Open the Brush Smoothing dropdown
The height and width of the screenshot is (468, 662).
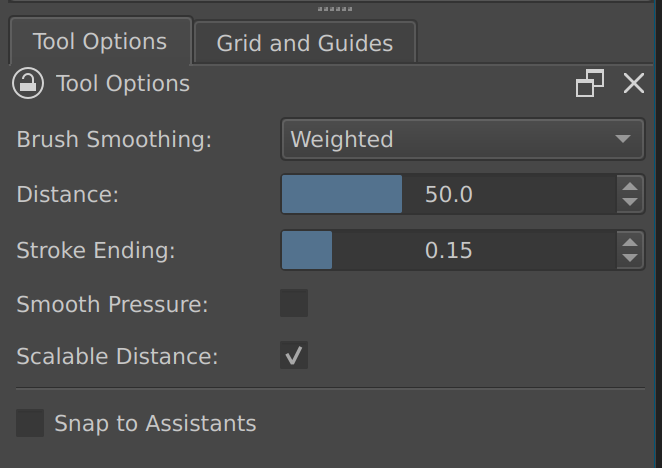(x=463, y=139)
